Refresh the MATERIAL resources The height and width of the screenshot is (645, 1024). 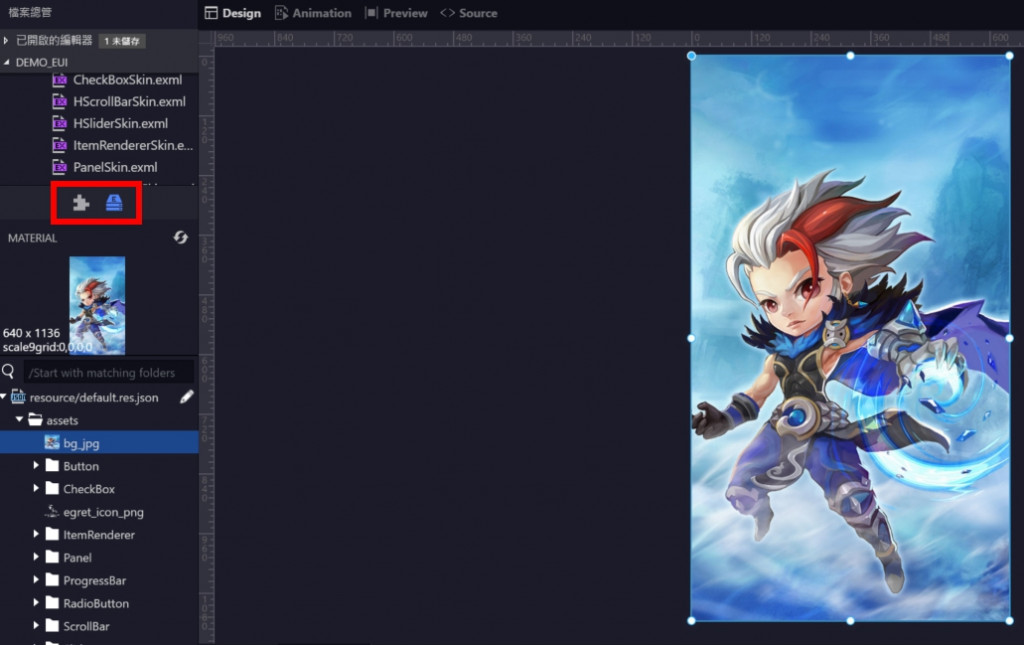click(181, 238)
